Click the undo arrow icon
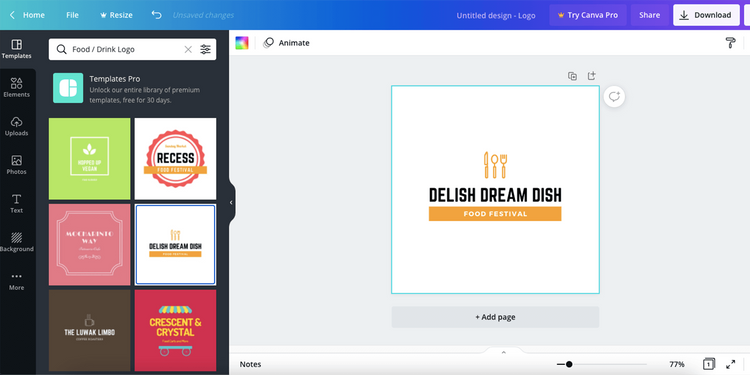 (x=156, y=15)
